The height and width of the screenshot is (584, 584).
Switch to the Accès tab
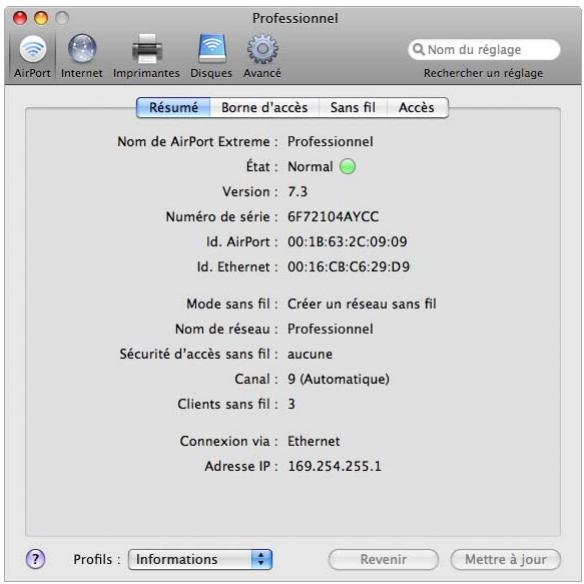point(417,108)
